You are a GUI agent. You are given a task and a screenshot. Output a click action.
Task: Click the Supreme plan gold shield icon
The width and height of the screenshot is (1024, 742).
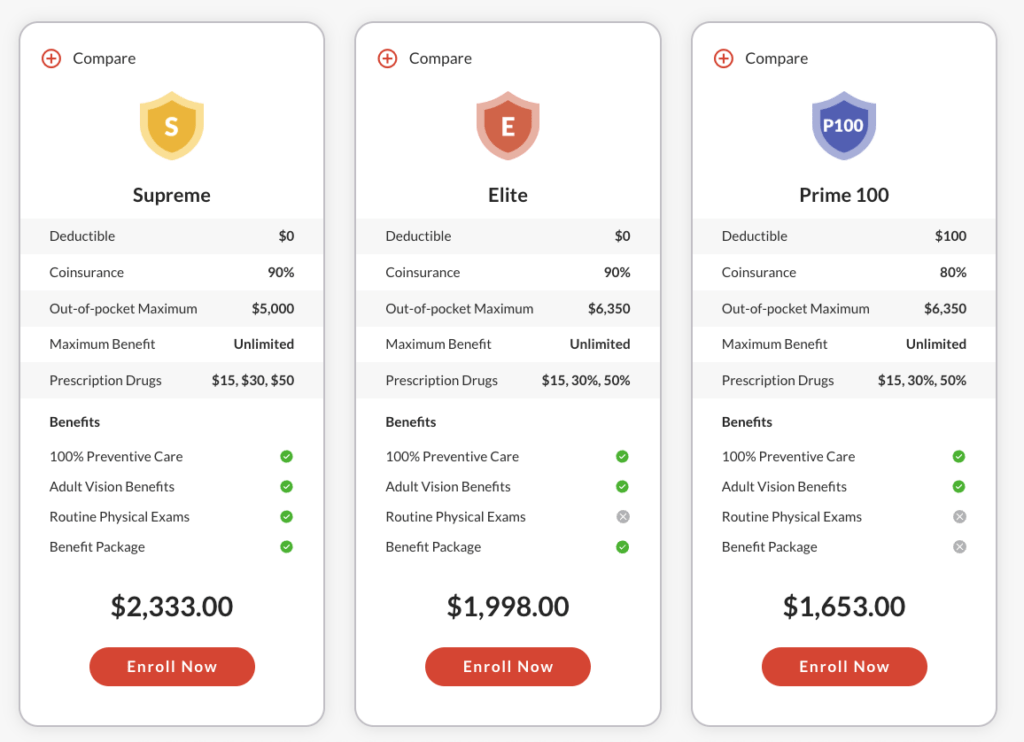tap(172, 125)
